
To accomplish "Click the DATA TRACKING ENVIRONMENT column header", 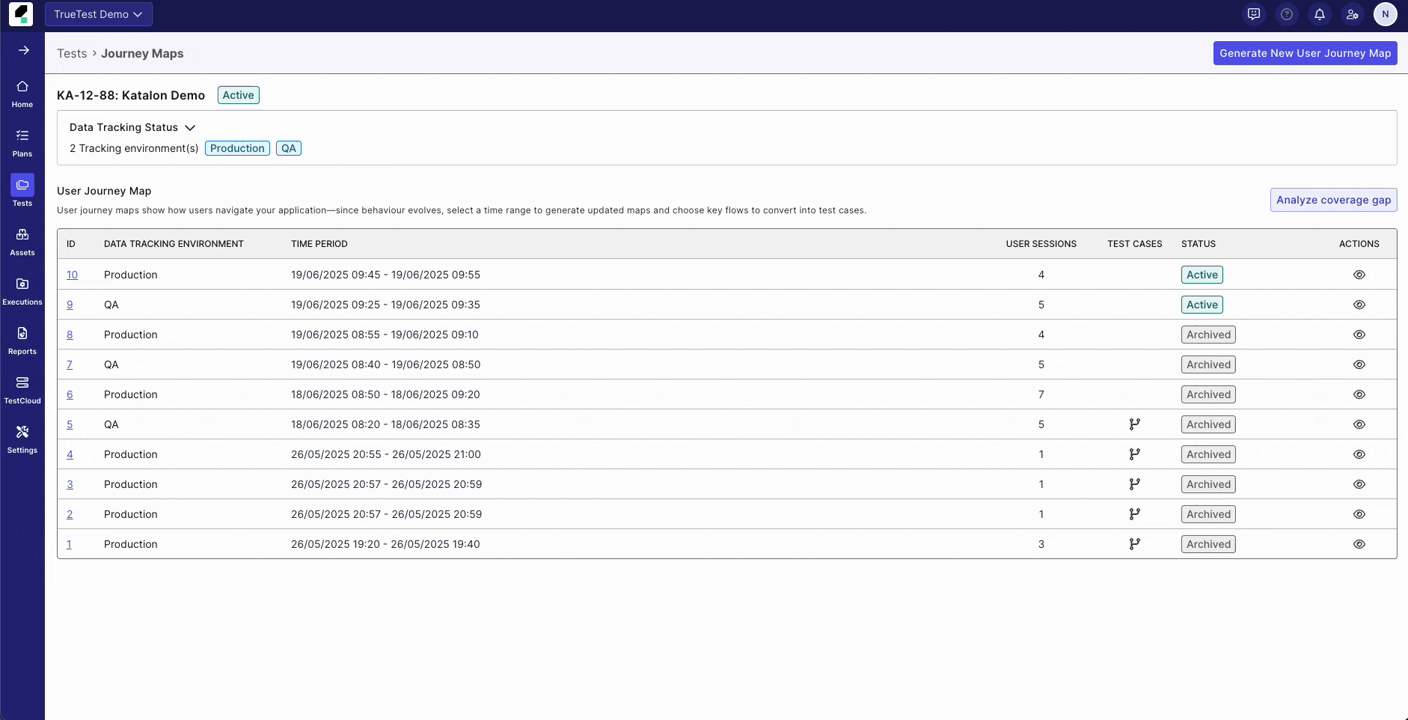I will [x=174, y=244].
